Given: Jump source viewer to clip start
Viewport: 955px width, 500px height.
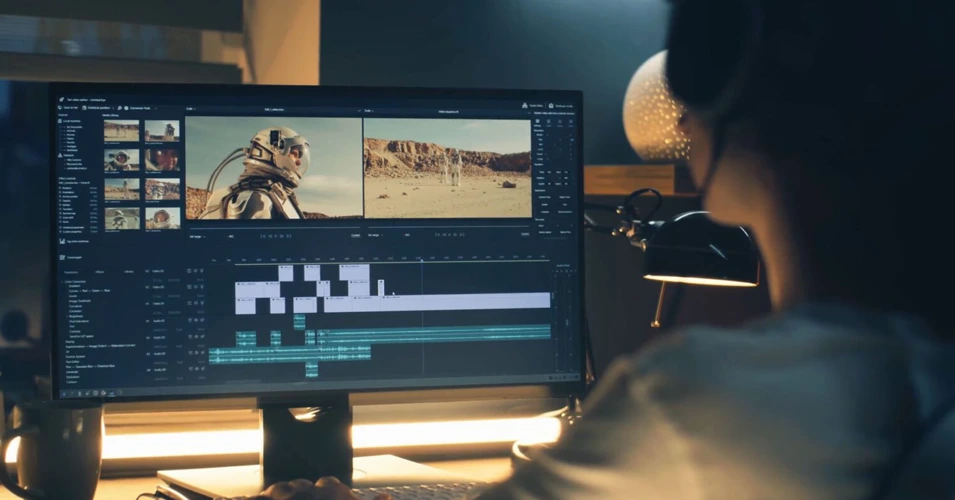Looking at the screenshot, I should click(x=263, y=236).
